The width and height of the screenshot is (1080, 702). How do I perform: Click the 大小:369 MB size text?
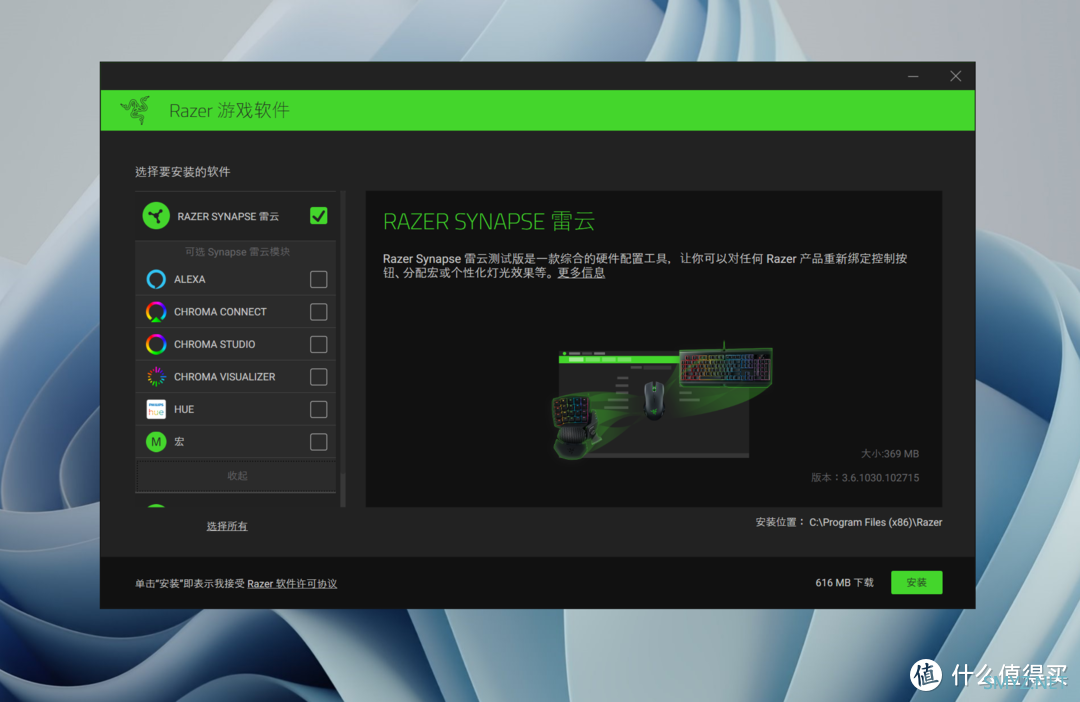pos(890,453)
